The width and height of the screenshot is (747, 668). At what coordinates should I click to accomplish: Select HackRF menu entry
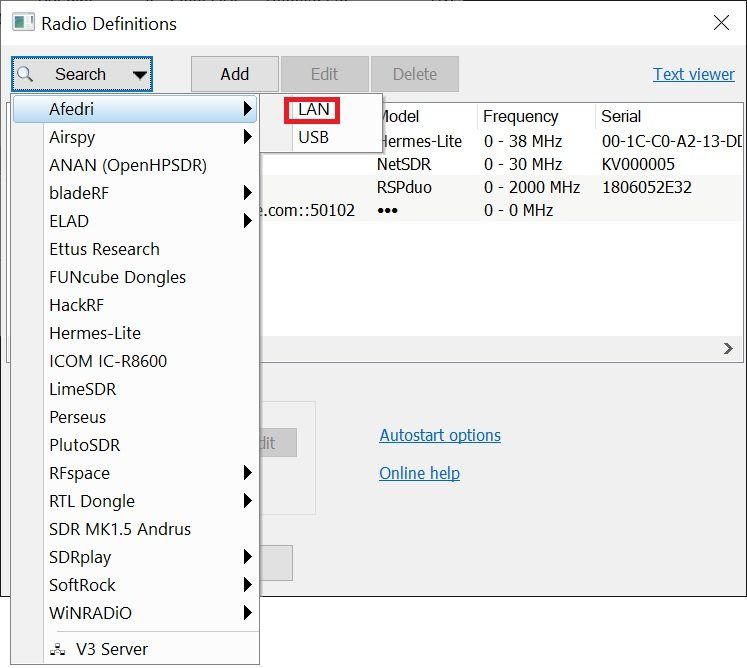point(135,305)
